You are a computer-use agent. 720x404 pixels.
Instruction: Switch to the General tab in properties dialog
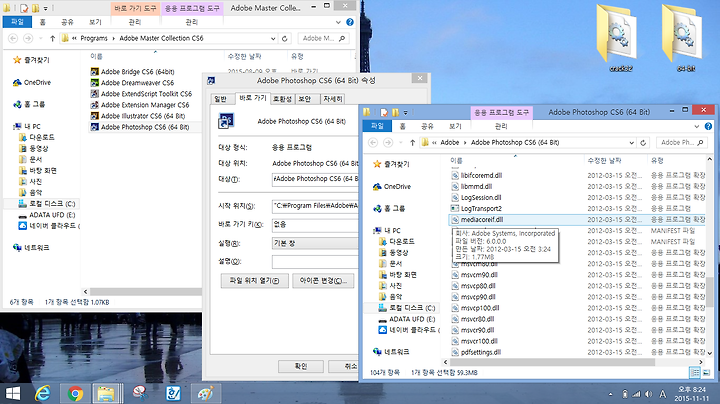(x=221, y=99)
